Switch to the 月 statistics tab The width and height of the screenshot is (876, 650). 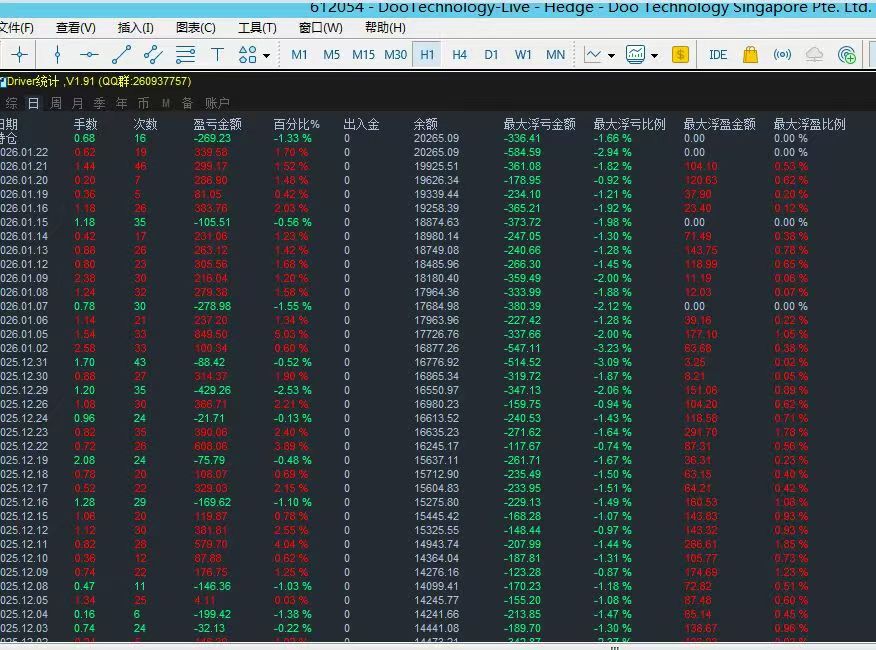[77, 103]
